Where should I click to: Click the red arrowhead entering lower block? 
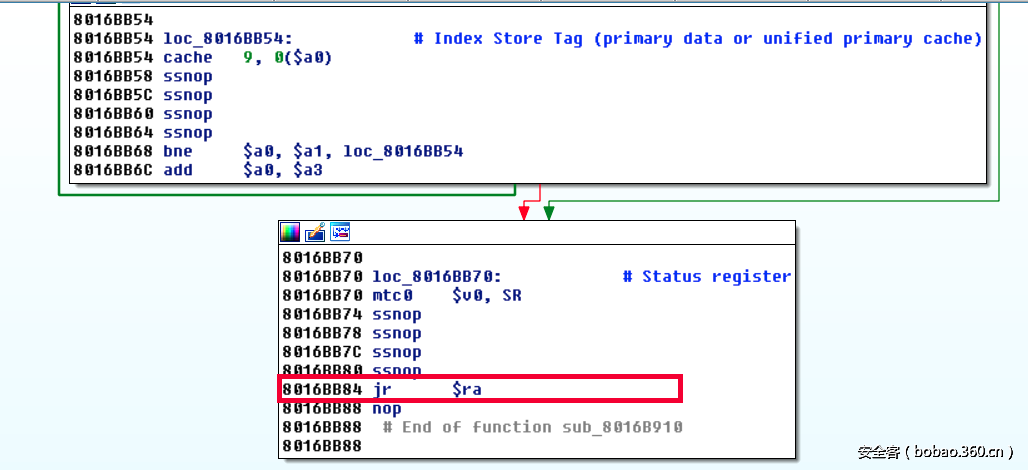click(x=524, y=213)
